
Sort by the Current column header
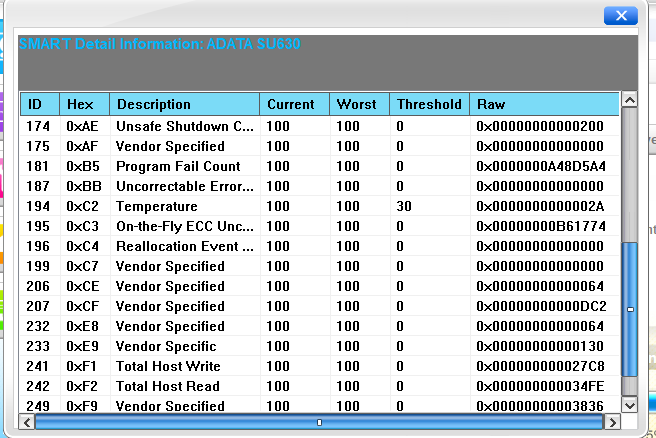[x=295, y=104]
